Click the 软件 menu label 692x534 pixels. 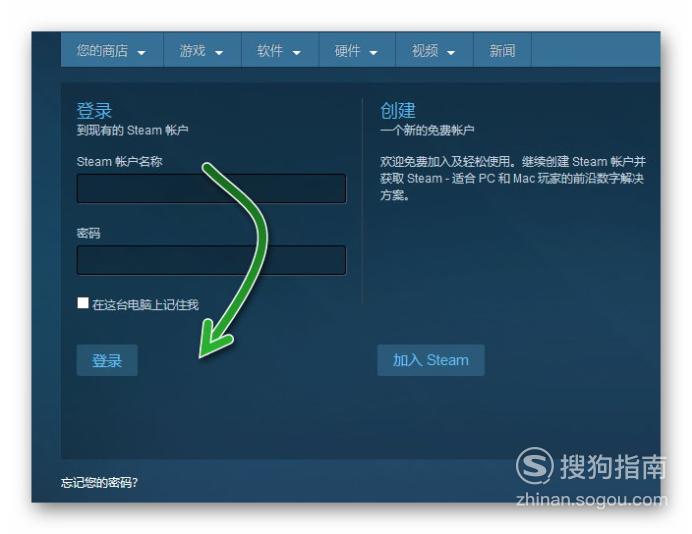(270, 50)
